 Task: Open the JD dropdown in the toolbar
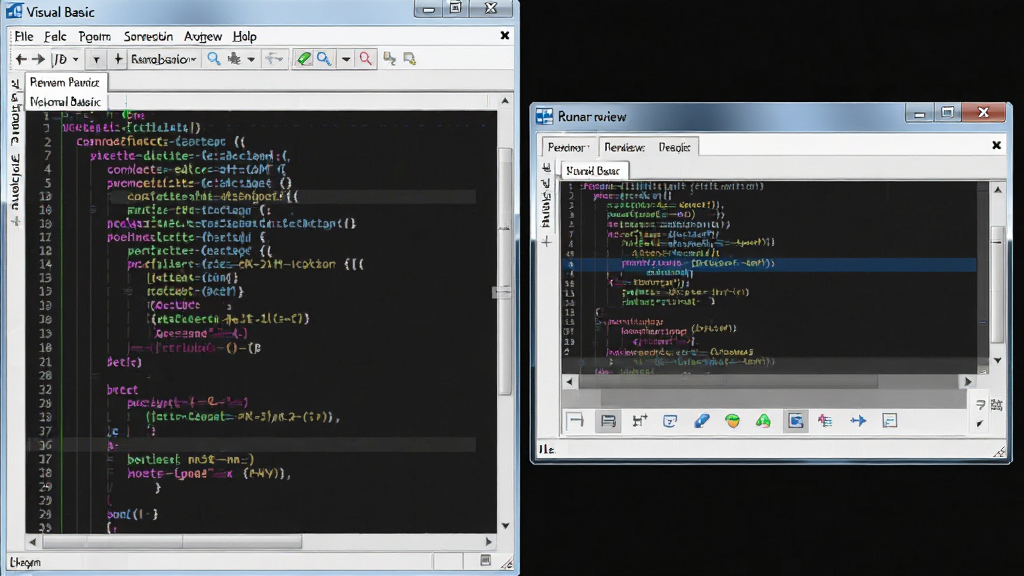pyautogui.click(x=65, y=59)
